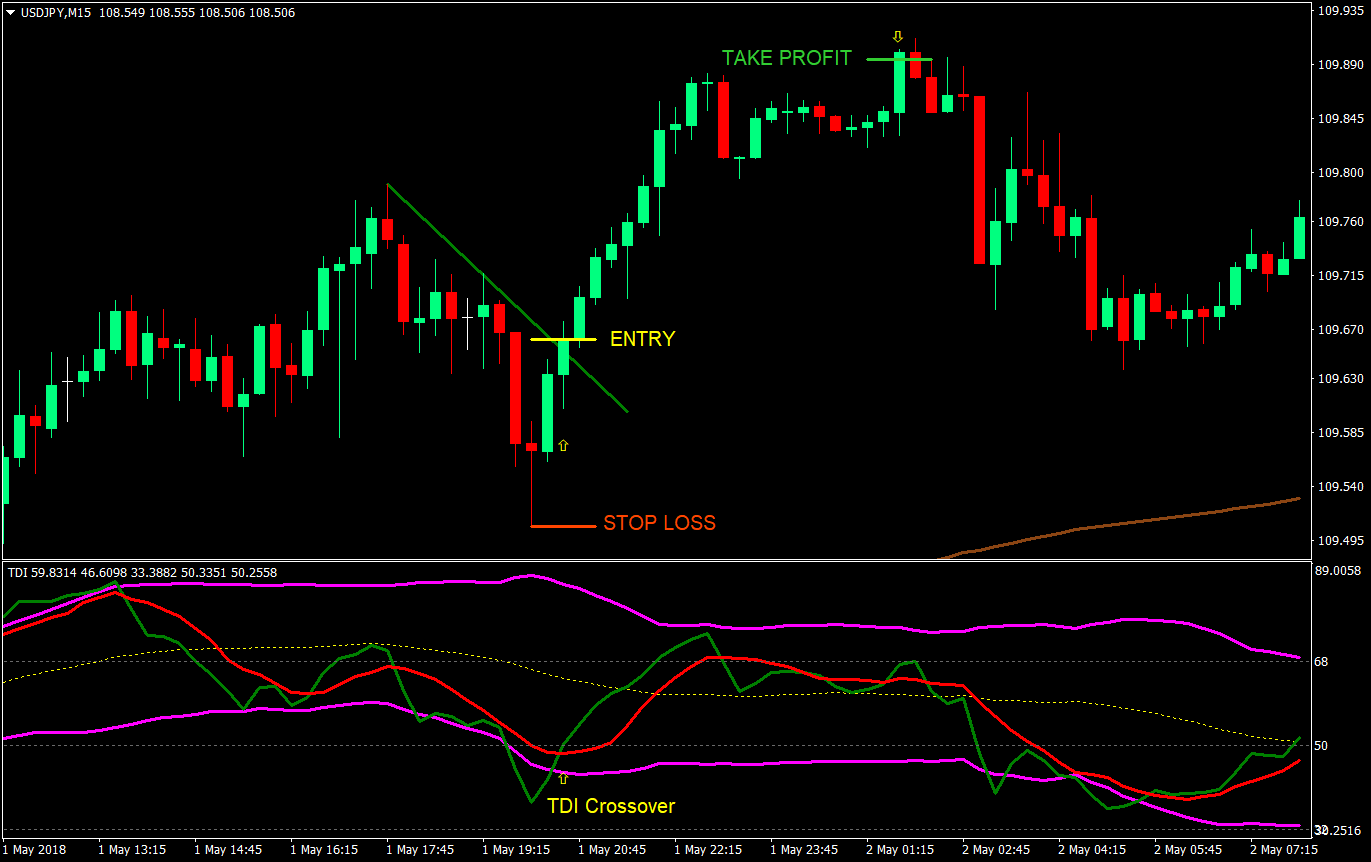Select the orange STOP LOSS text label

point(659,523)
